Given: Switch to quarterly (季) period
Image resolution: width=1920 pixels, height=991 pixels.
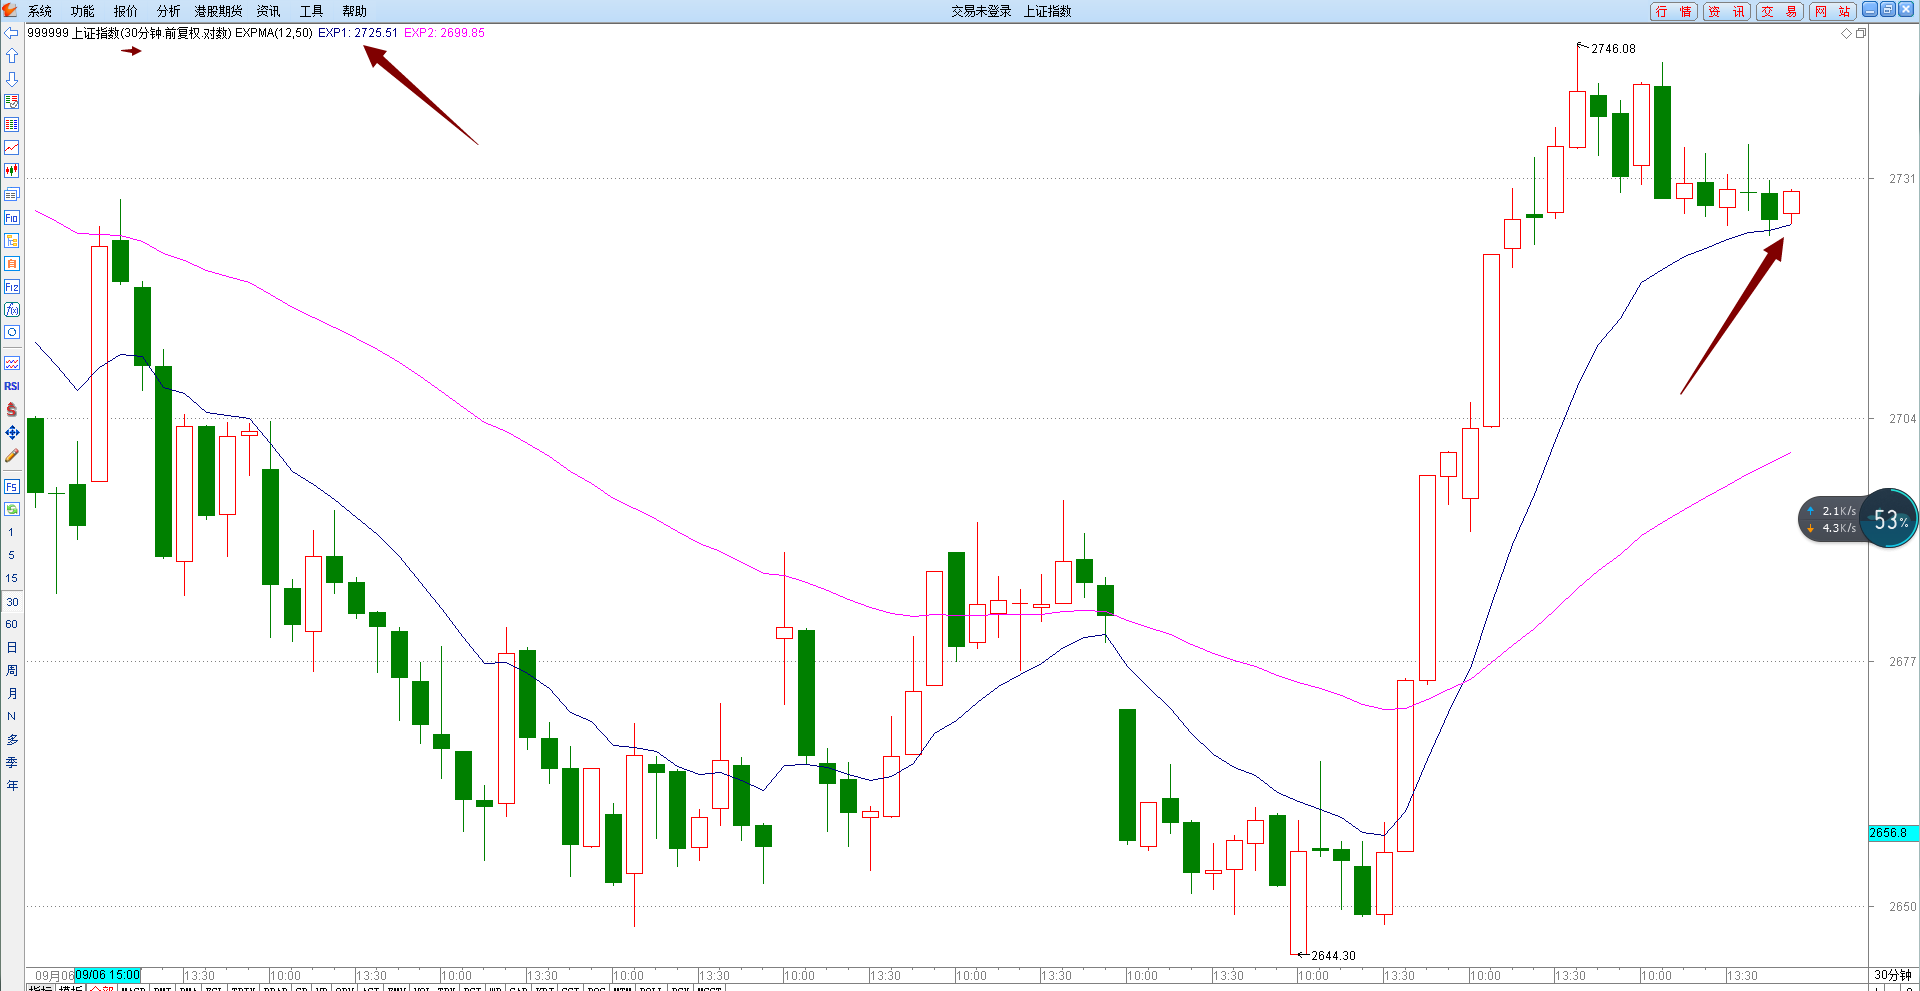Looking at the screenshot, I should (12, 762).
